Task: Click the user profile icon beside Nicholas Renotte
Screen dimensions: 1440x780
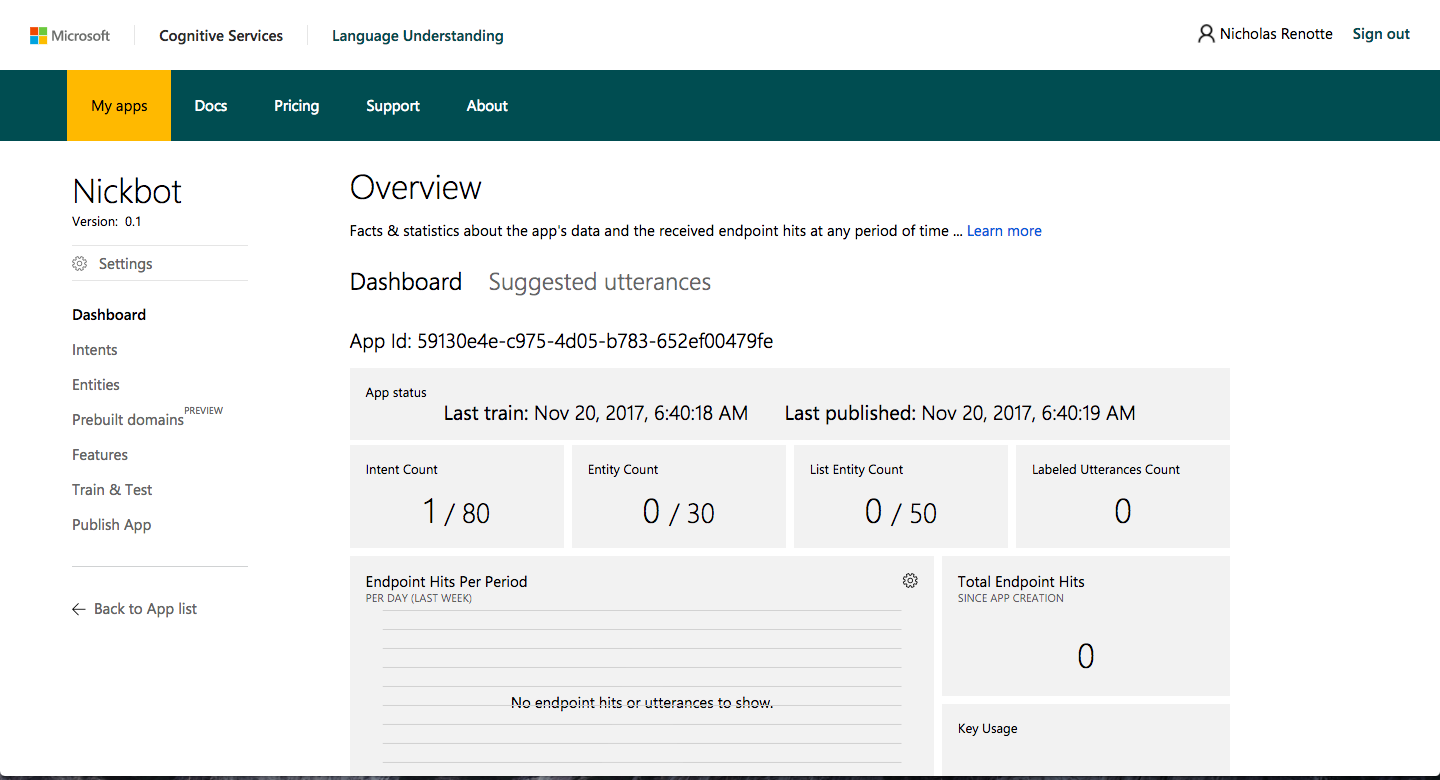Action: (x=1206, y=34)
